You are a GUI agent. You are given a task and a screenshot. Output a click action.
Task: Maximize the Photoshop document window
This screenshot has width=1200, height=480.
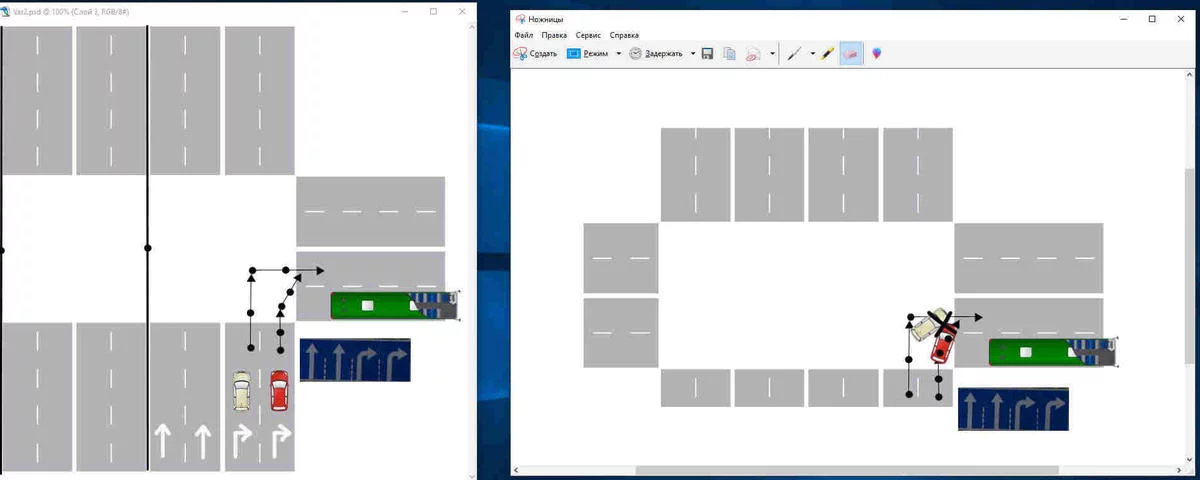click(433, 11)
